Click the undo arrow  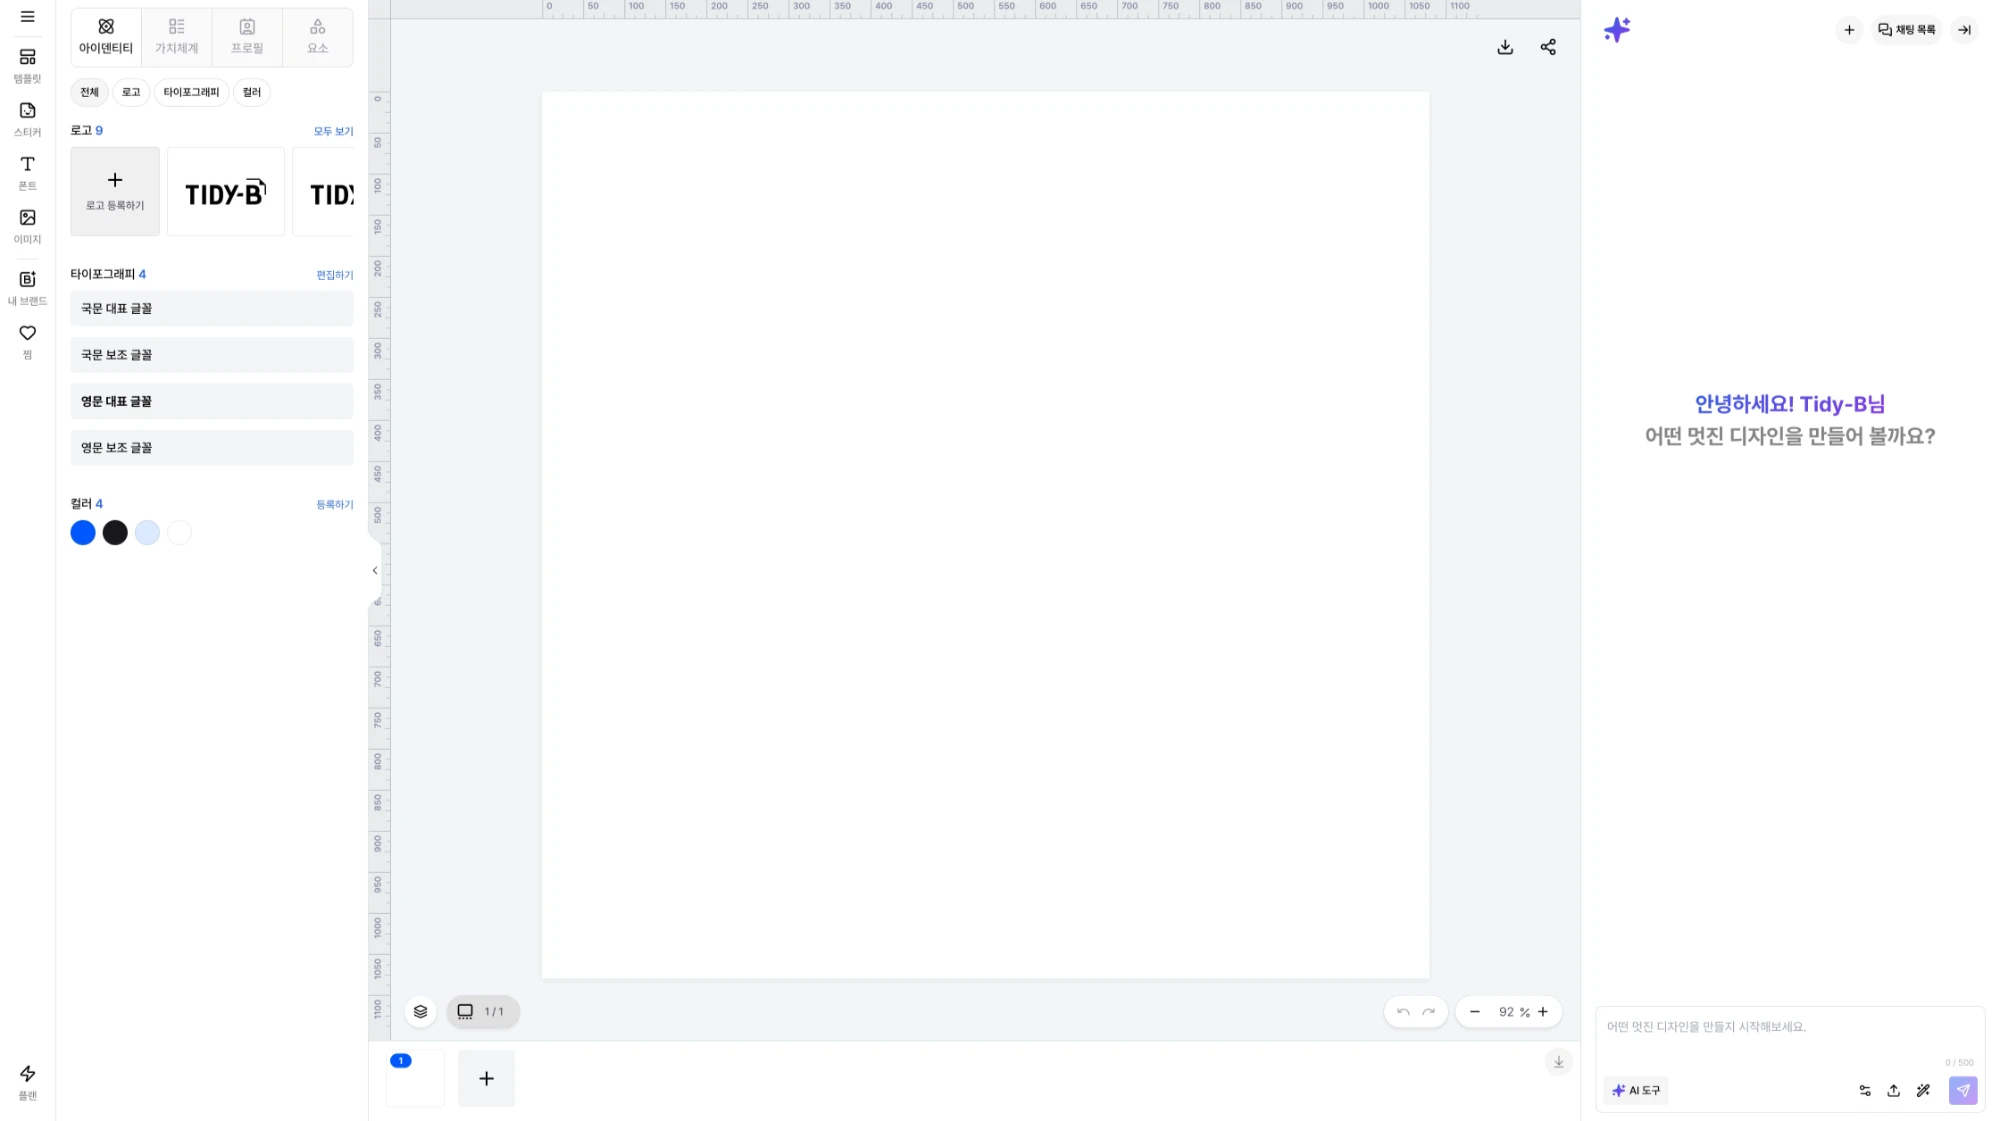1403,1012
